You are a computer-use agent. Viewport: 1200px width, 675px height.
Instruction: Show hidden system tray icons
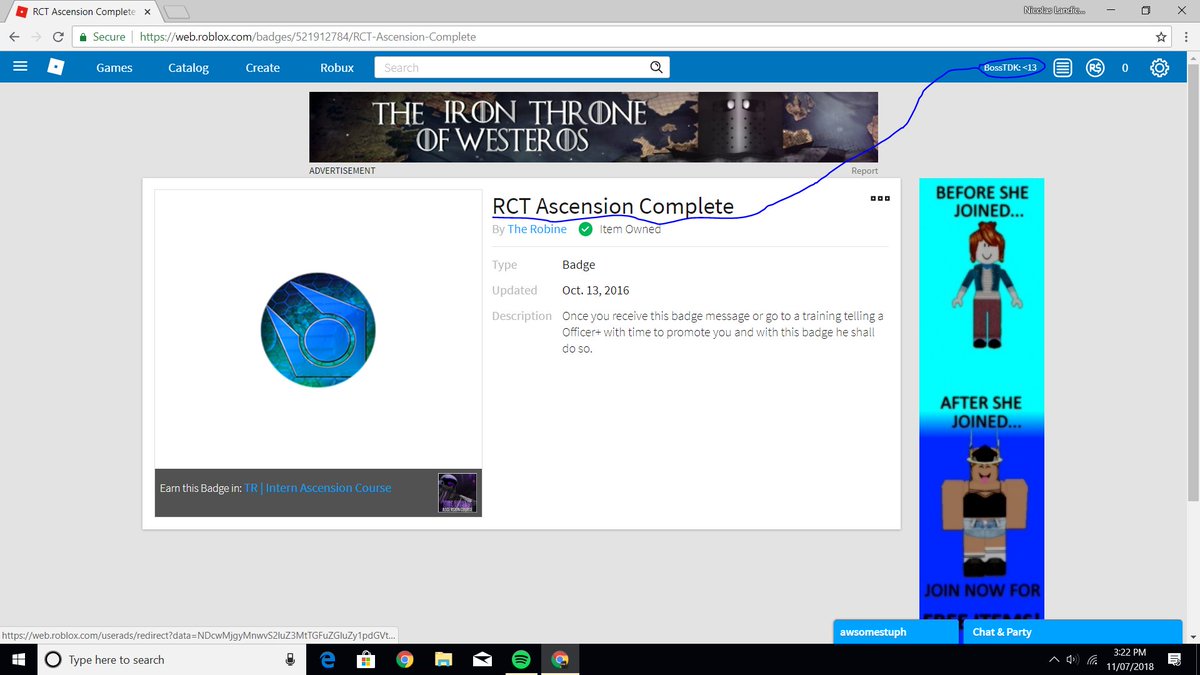point(1054,659)
